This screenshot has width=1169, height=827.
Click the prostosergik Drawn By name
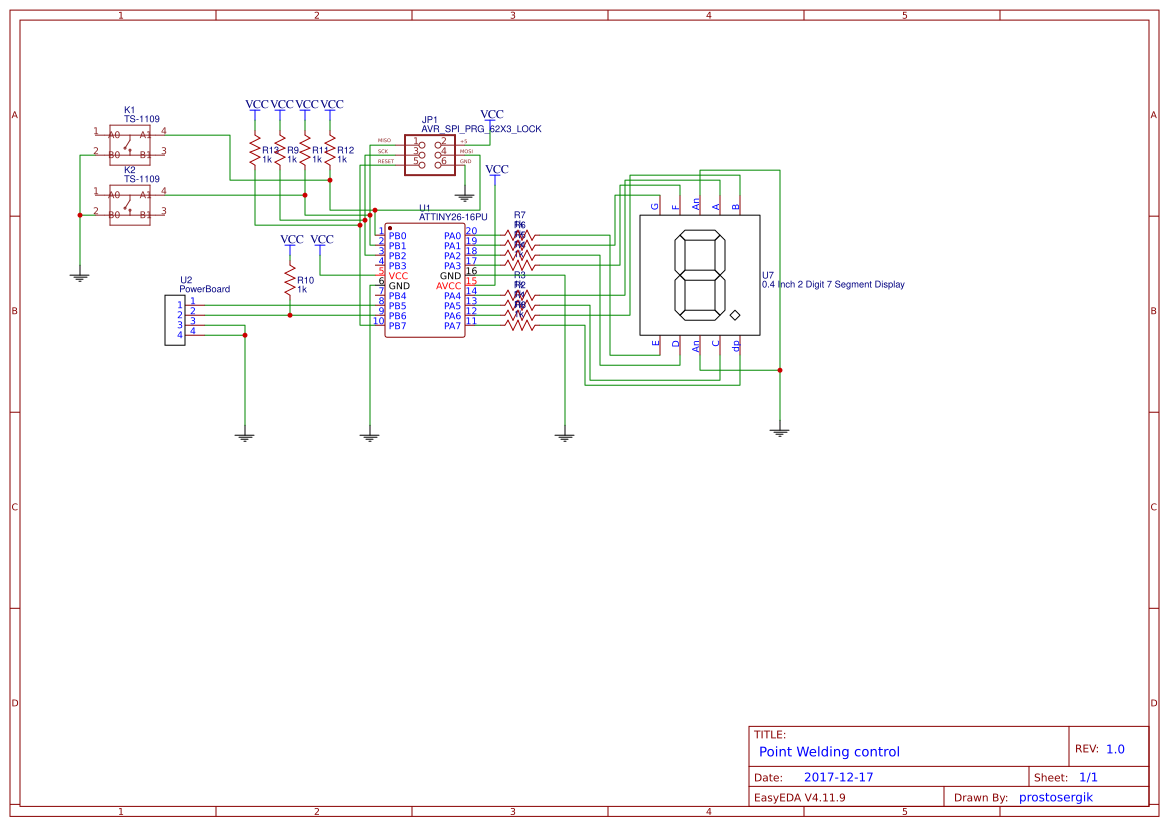tap(1055, 797)
